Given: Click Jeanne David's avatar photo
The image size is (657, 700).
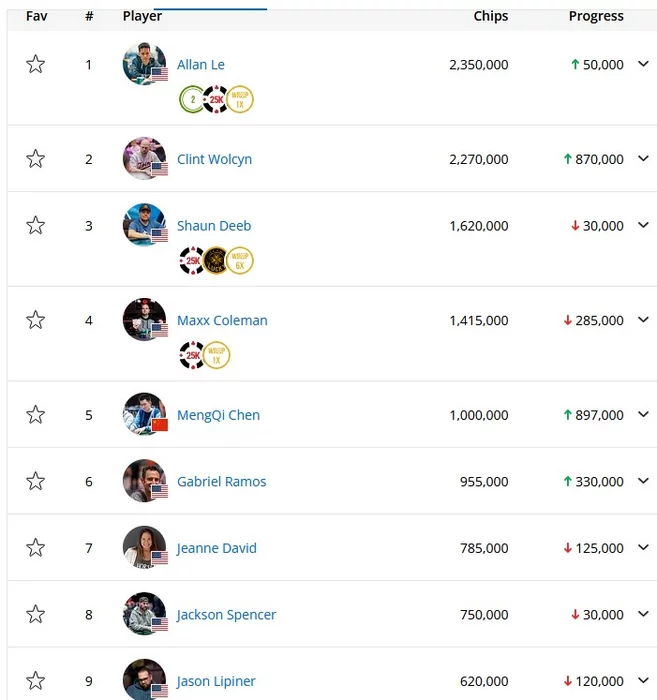Looking at the screenshot, I should pyautogui.click(x=144, y=547).
